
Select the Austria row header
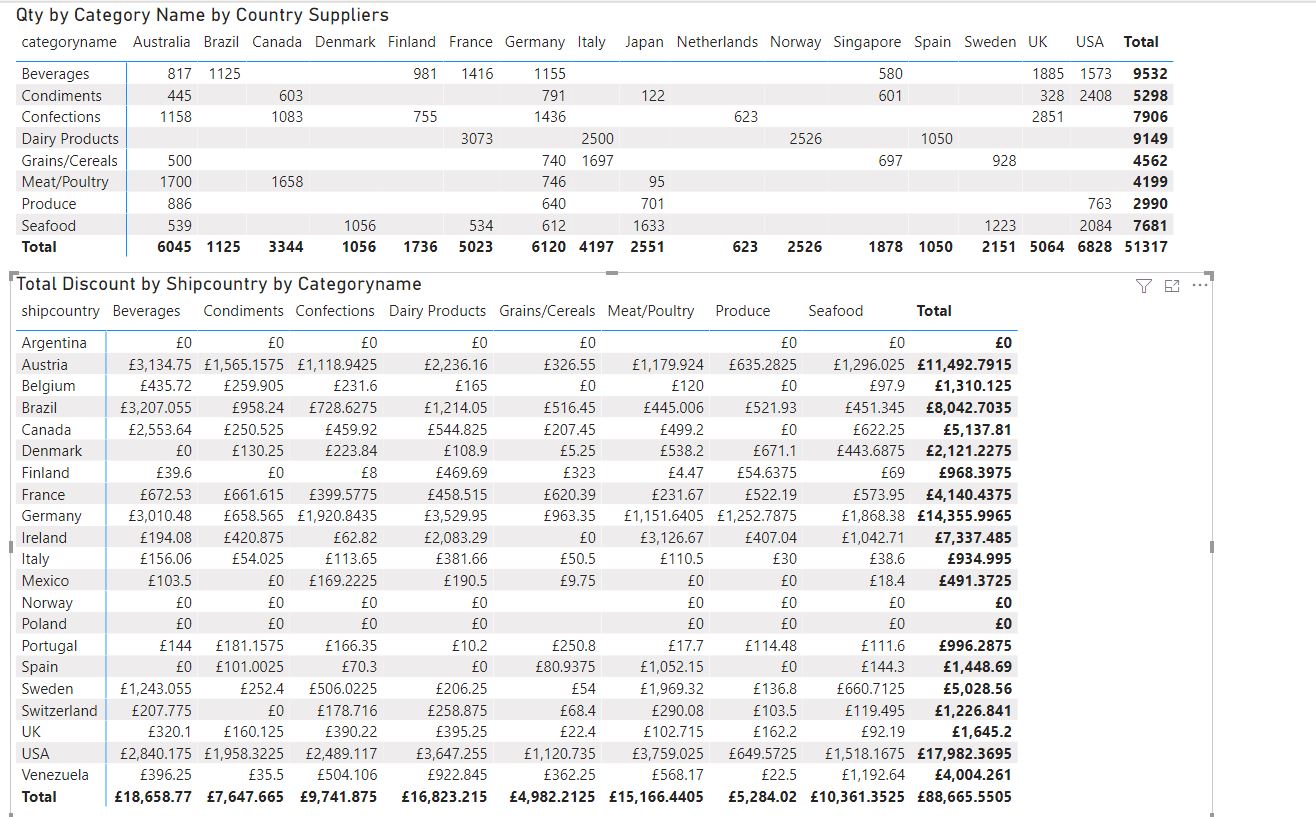pyautogui.click(x=45, y=365)
